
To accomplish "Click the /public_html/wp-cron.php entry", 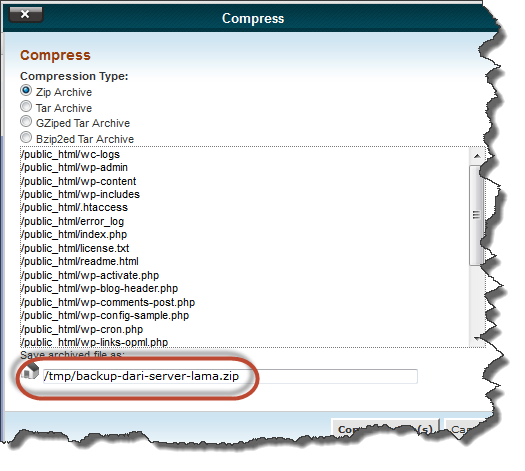I will tap(82, 330).
